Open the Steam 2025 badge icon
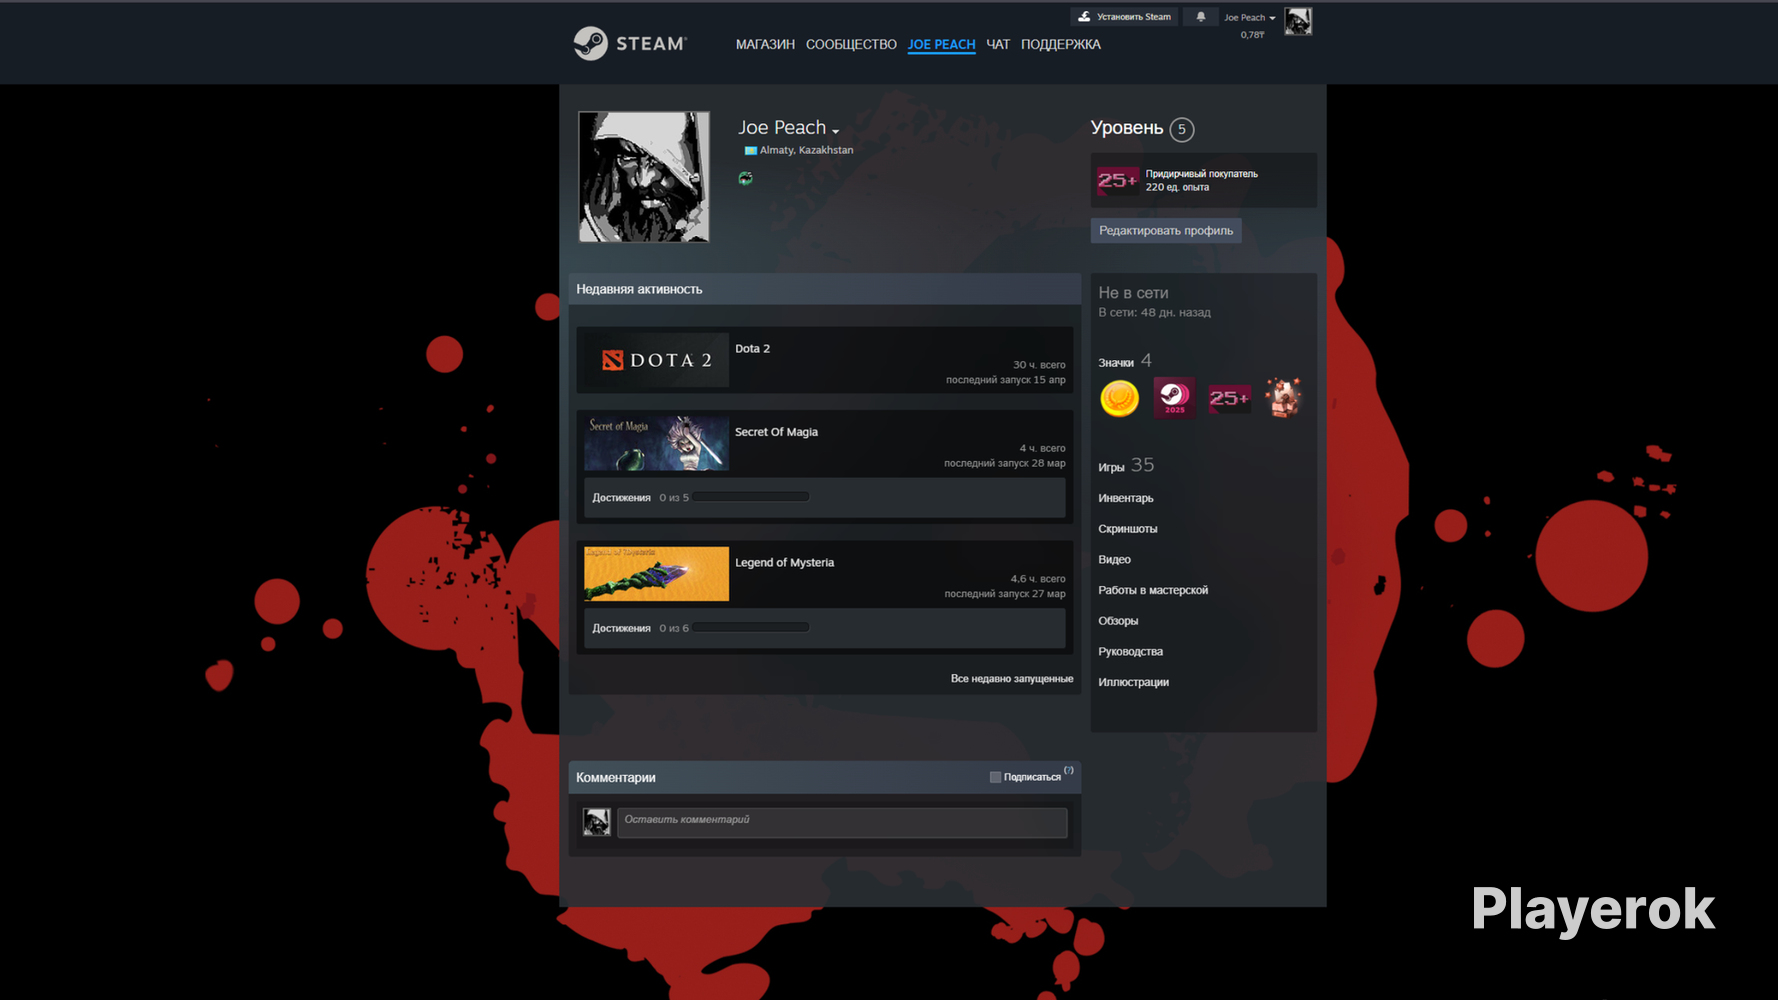 tap(1174, 398)
